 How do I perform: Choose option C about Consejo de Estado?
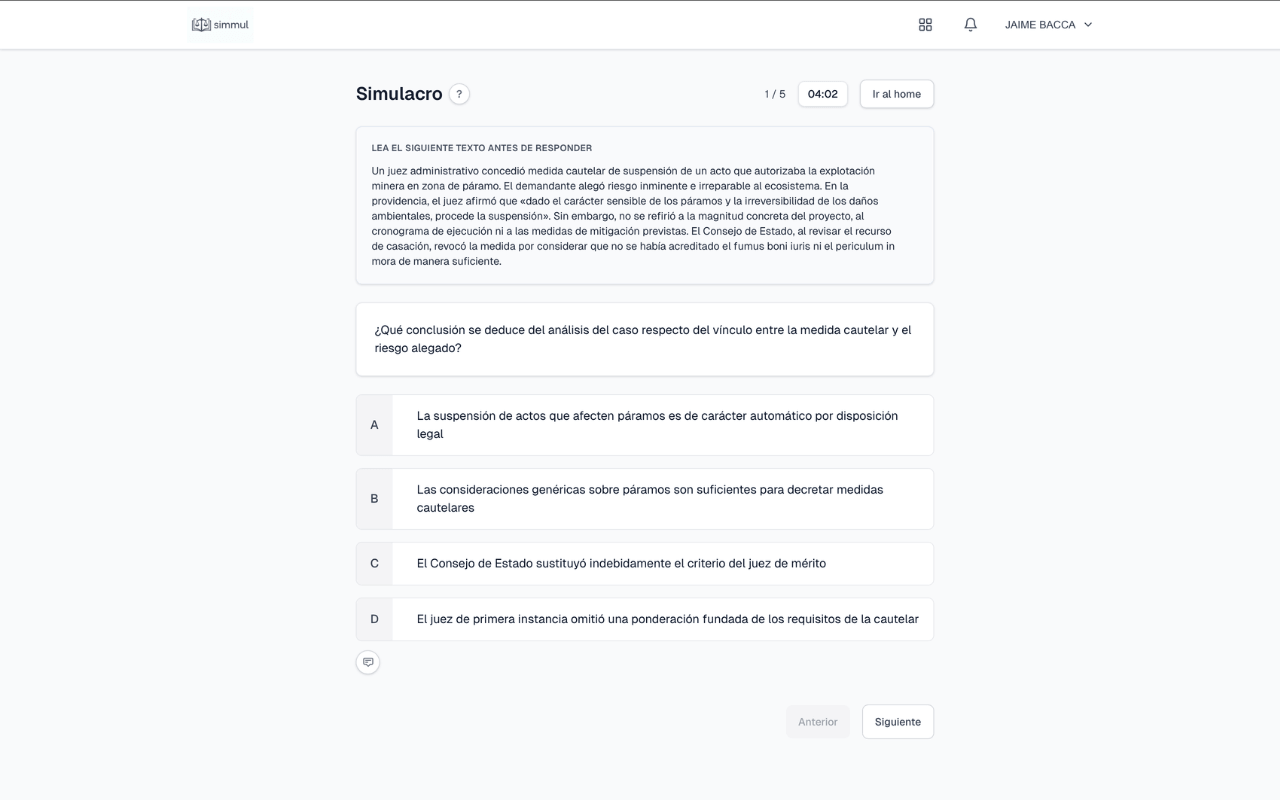[660, 564]
